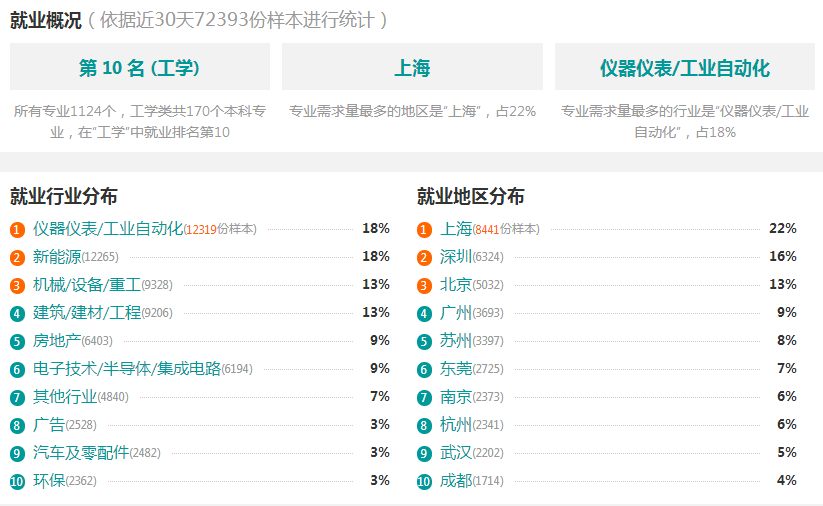823x506 pixels.
Task: Click the 上海 summary box
Action: 412,67
